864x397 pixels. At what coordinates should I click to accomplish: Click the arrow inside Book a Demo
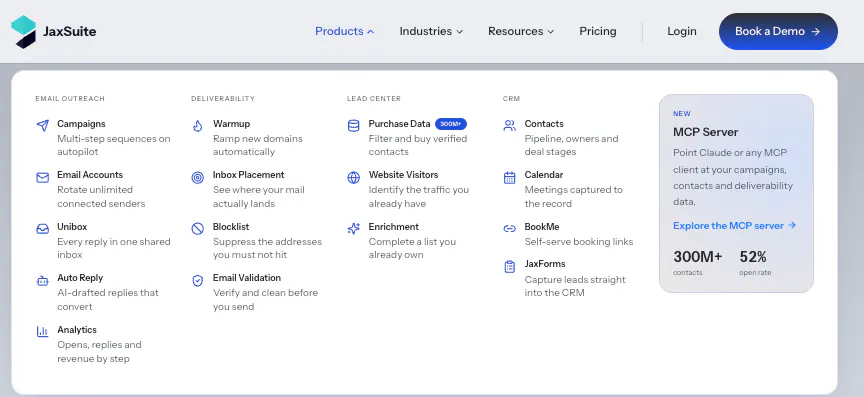pyautogui.click(x=816, y=31)
